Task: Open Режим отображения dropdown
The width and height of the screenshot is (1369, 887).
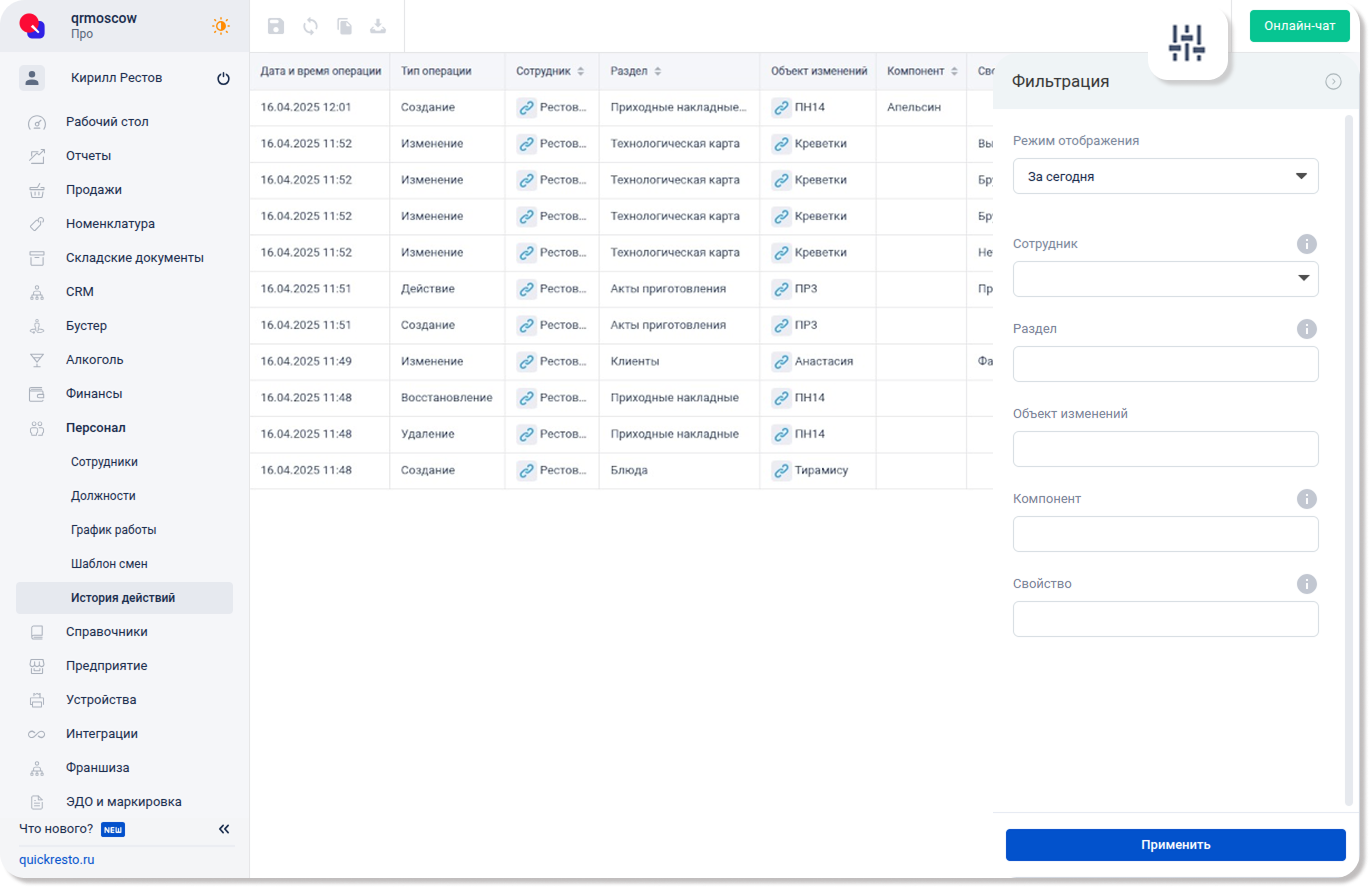Action: coord(1165,176)
